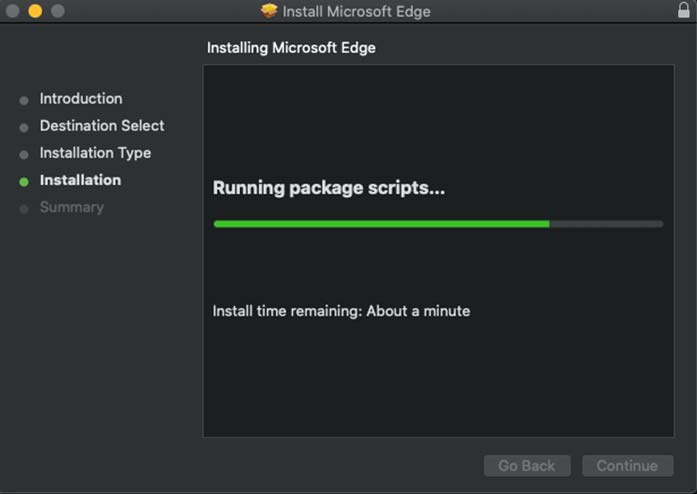Click the gray zoom window button

pyautogui.click(x=58, y=11)
